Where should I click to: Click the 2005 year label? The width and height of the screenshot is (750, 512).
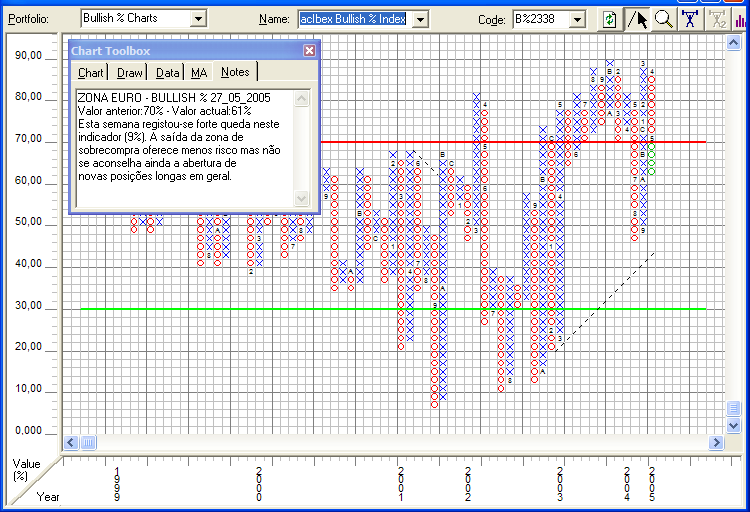[x=651, y=484]
